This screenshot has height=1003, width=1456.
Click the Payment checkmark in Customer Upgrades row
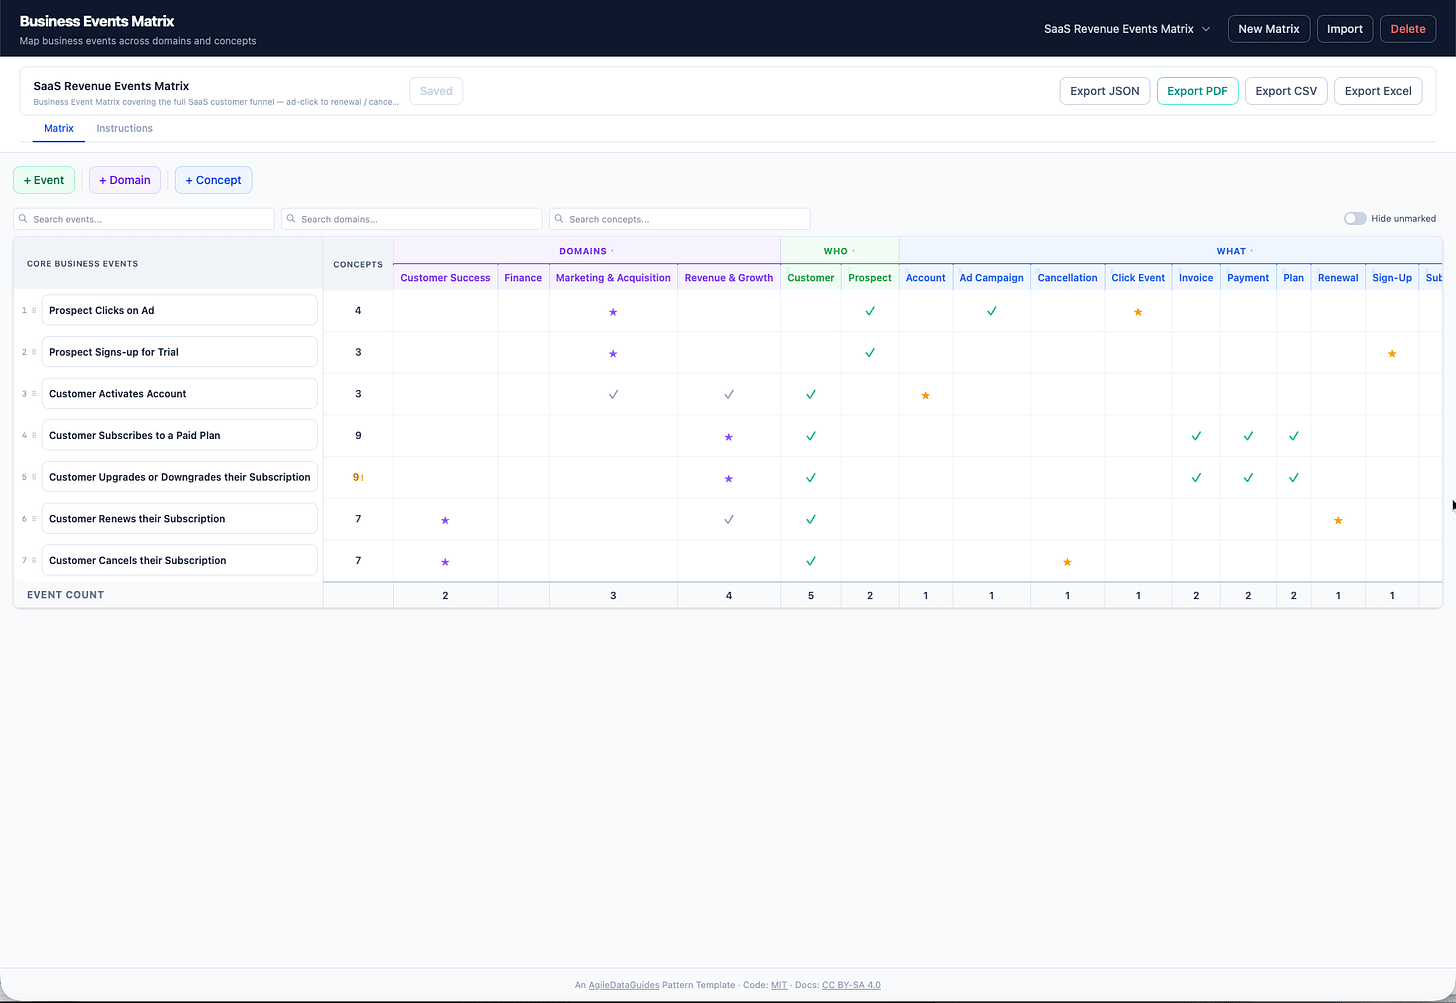click(1248, 478)
